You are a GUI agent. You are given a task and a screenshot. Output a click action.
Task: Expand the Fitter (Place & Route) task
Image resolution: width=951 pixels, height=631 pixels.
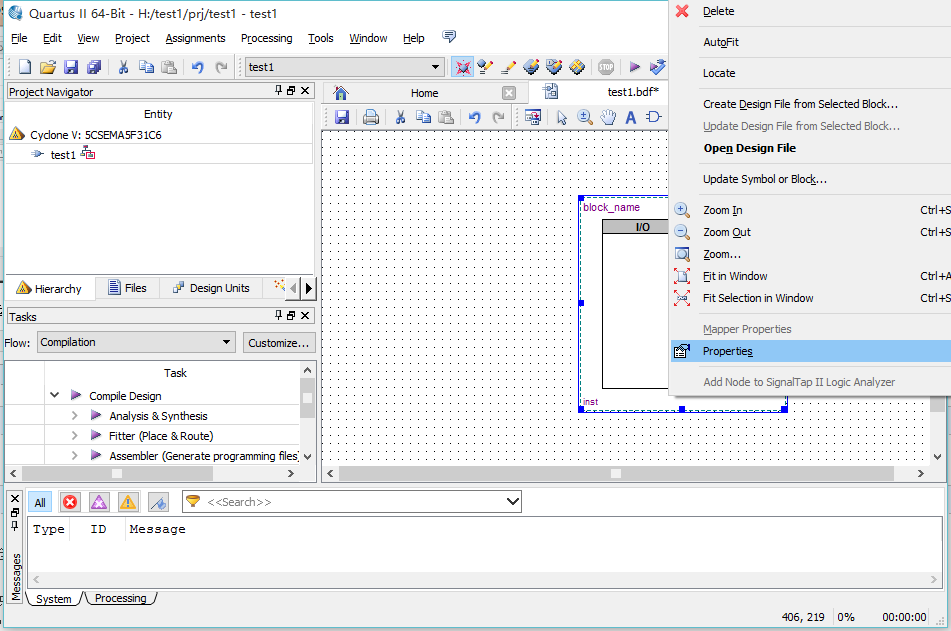75,436
